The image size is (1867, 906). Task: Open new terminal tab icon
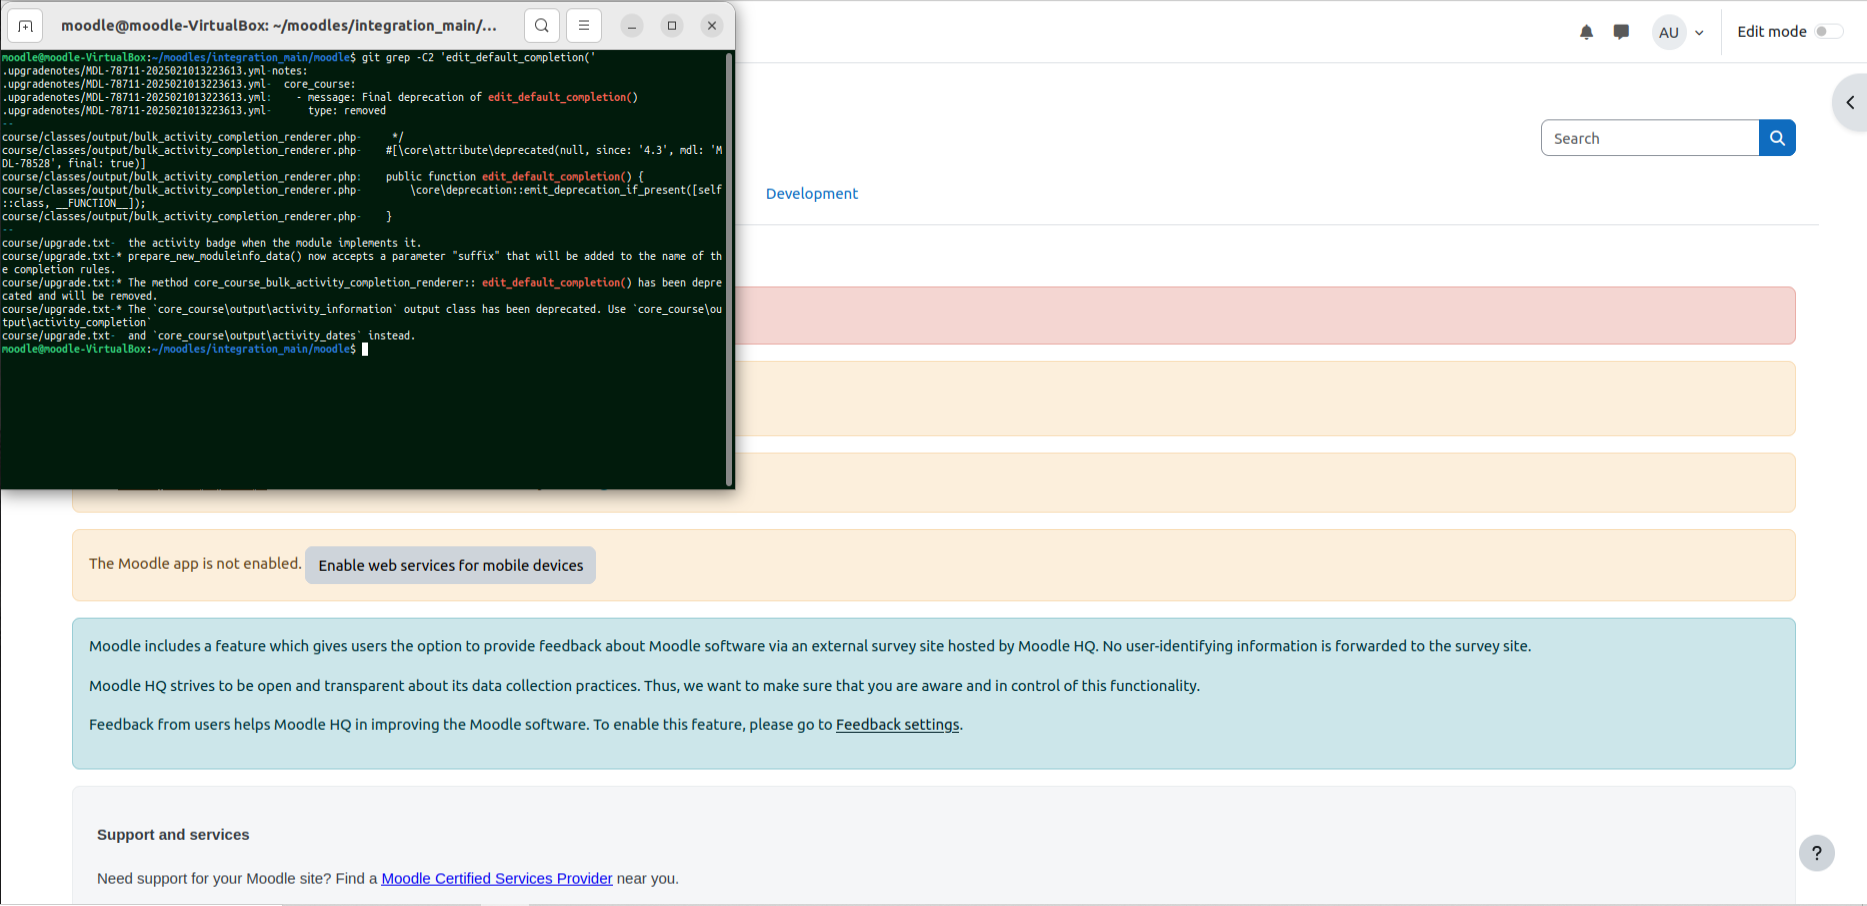(x=25, y=26)
